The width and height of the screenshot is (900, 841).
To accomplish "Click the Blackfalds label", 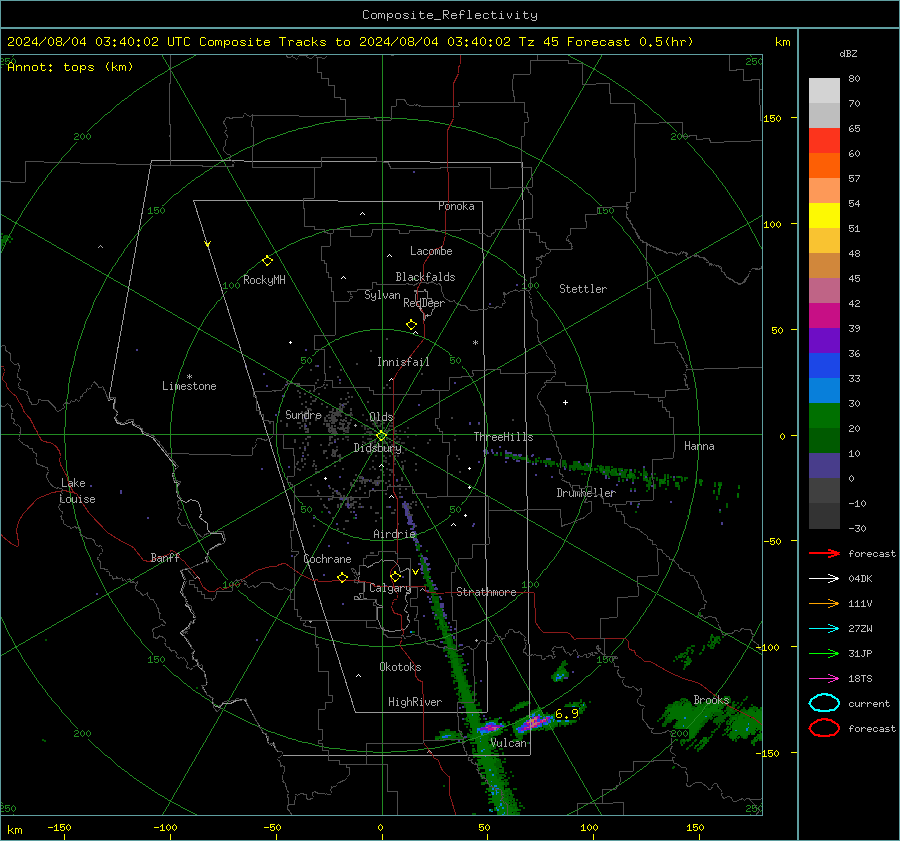I will pyautogui.click(x=425, y=277).
